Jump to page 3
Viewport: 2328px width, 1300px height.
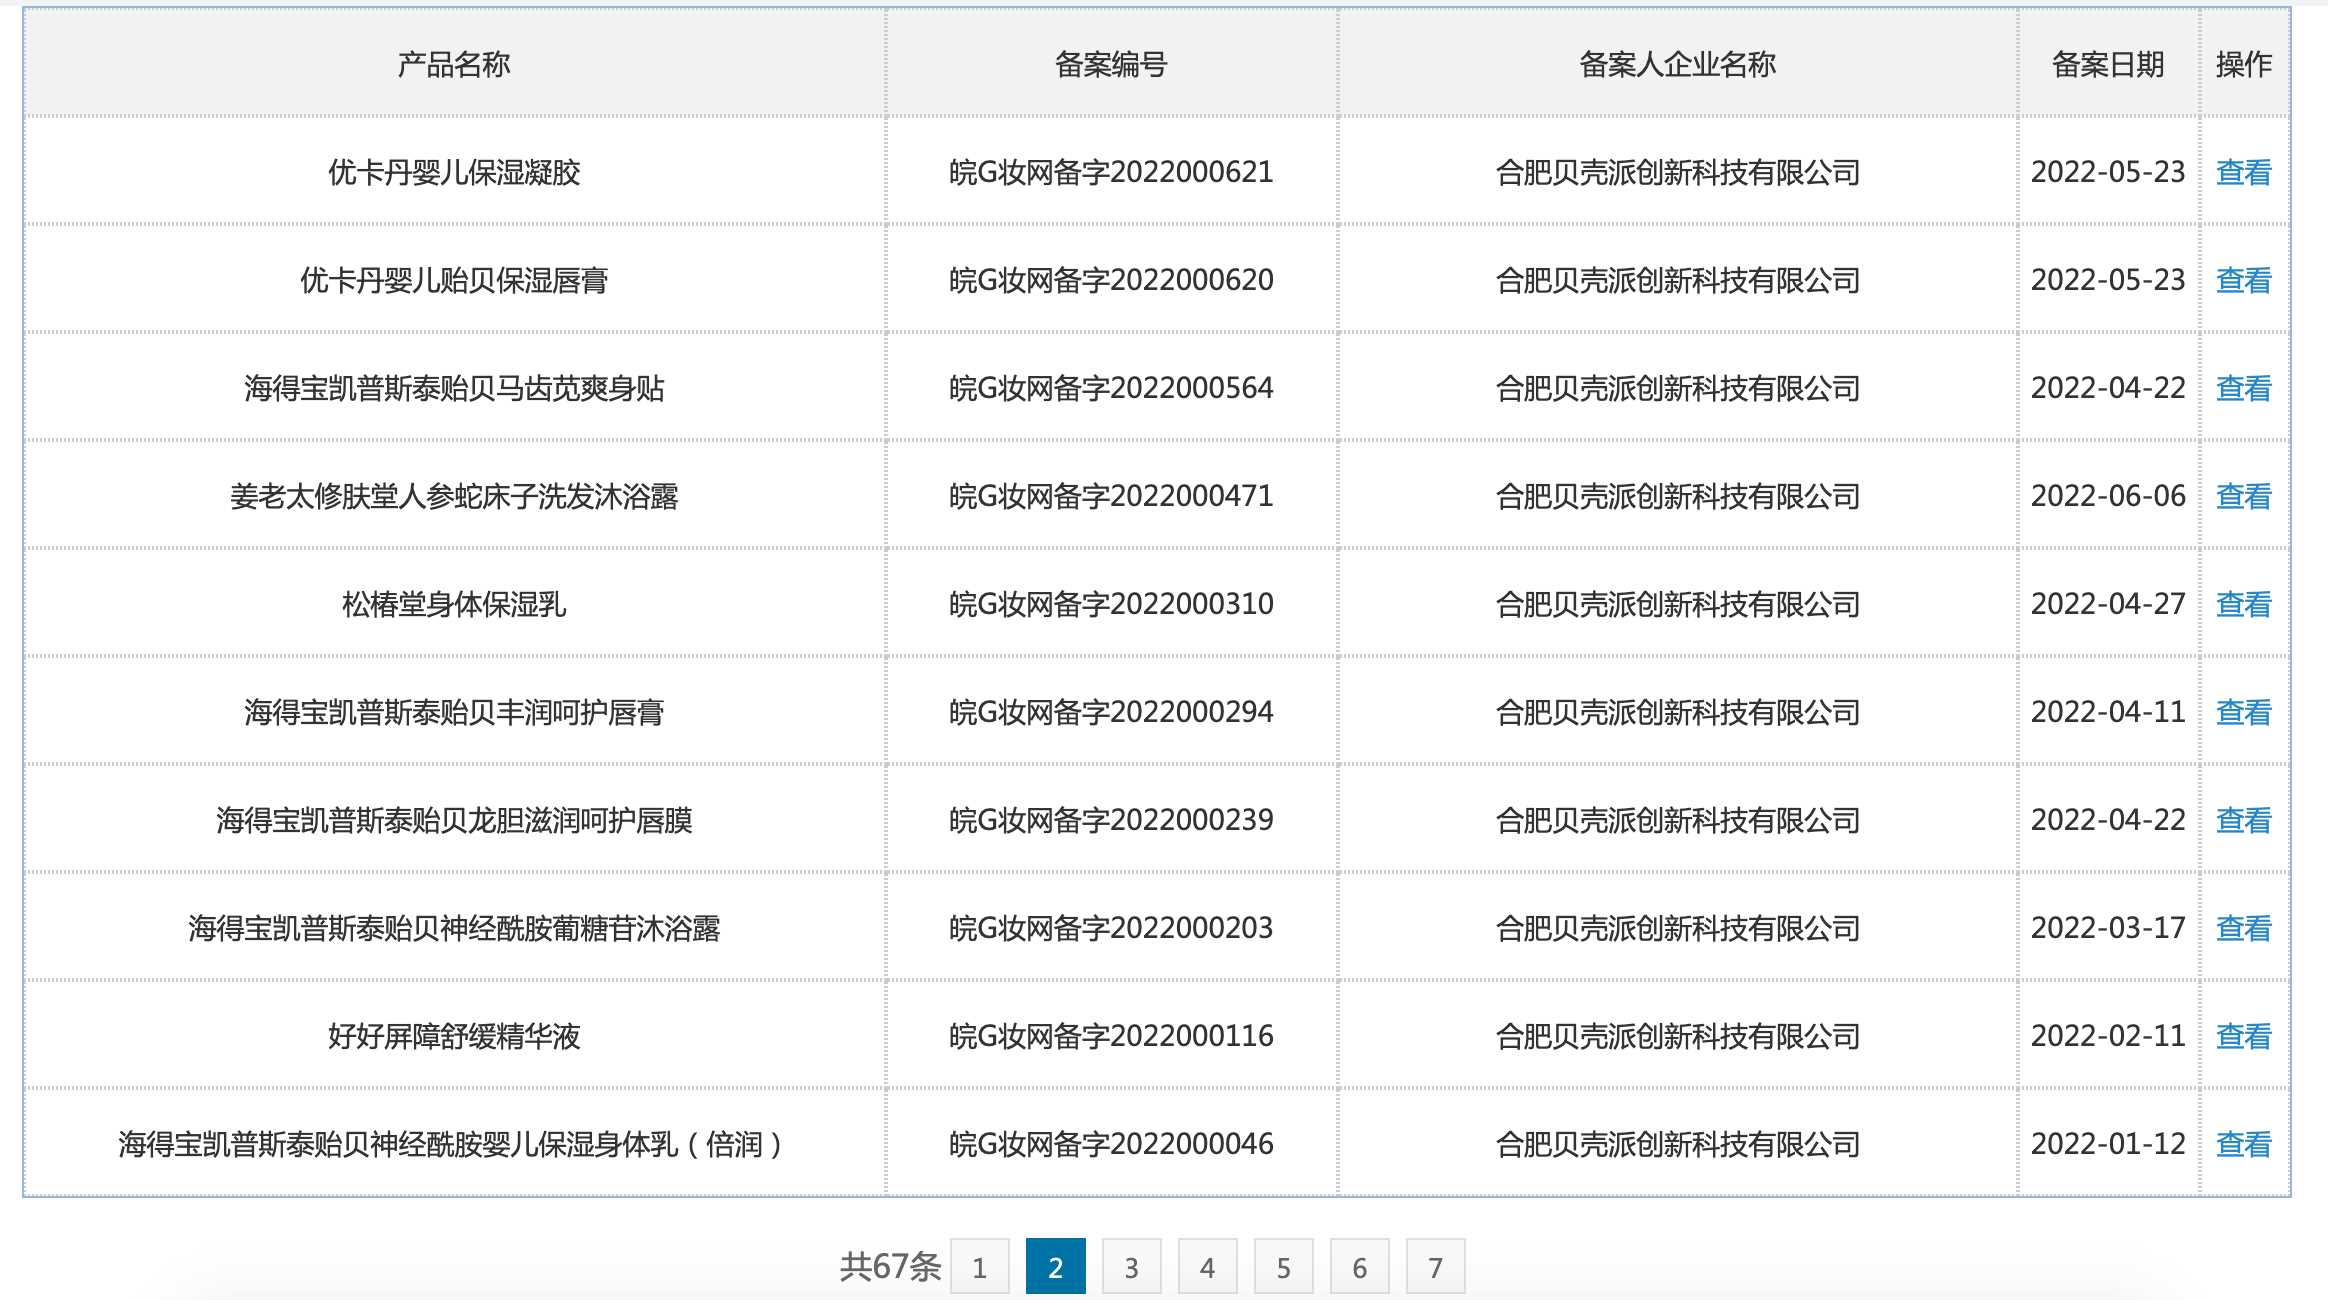1132,1267
